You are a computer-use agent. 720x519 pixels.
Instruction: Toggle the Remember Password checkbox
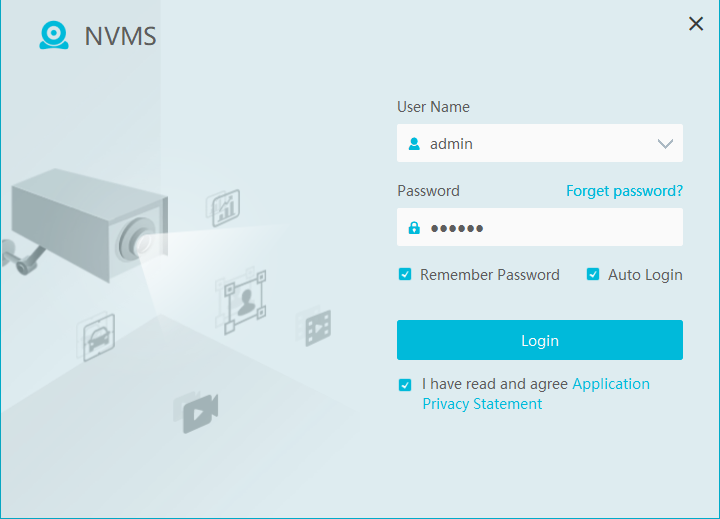405,275
